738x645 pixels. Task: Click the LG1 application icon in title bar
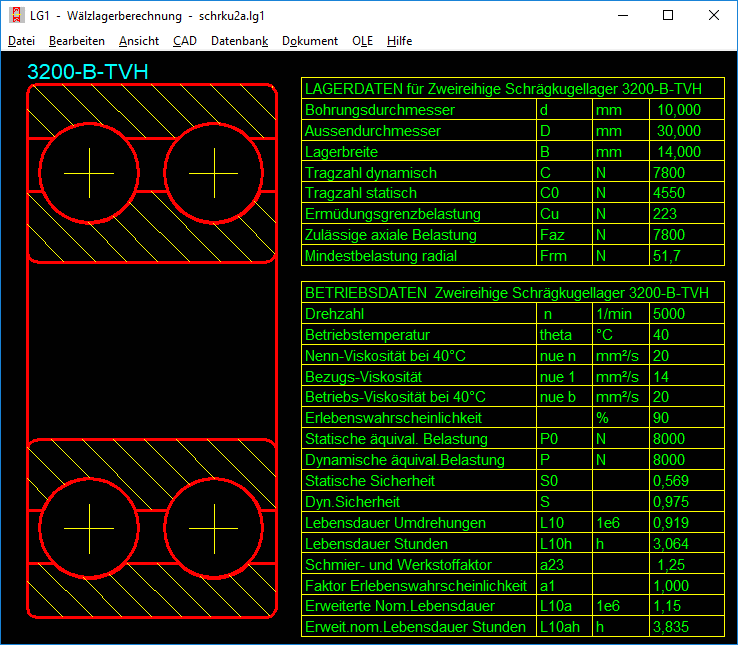(x=17, y=16)
